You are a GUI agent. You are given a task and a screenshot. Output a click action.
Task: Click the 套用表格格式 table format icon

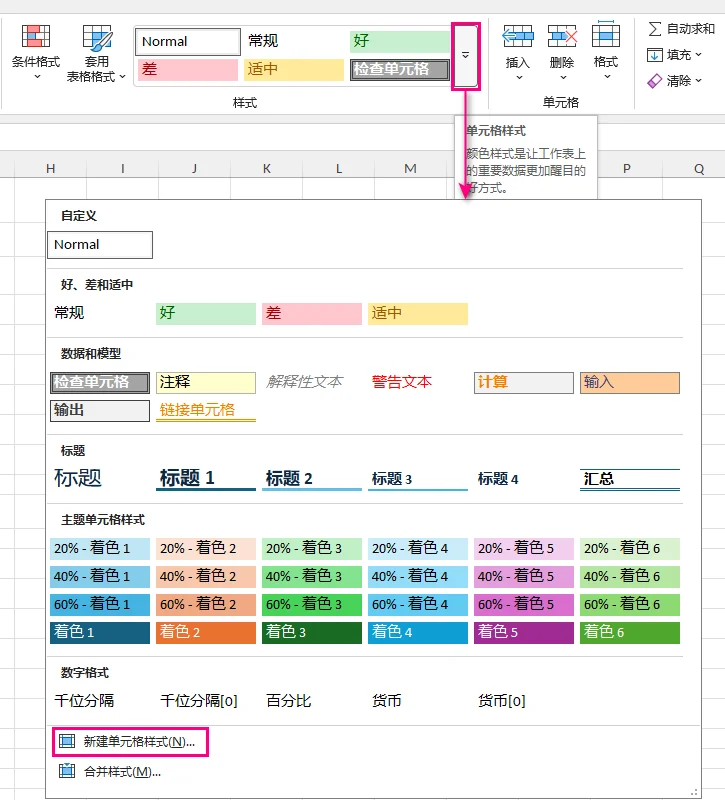pyautogui.click(x=97, y=37)
